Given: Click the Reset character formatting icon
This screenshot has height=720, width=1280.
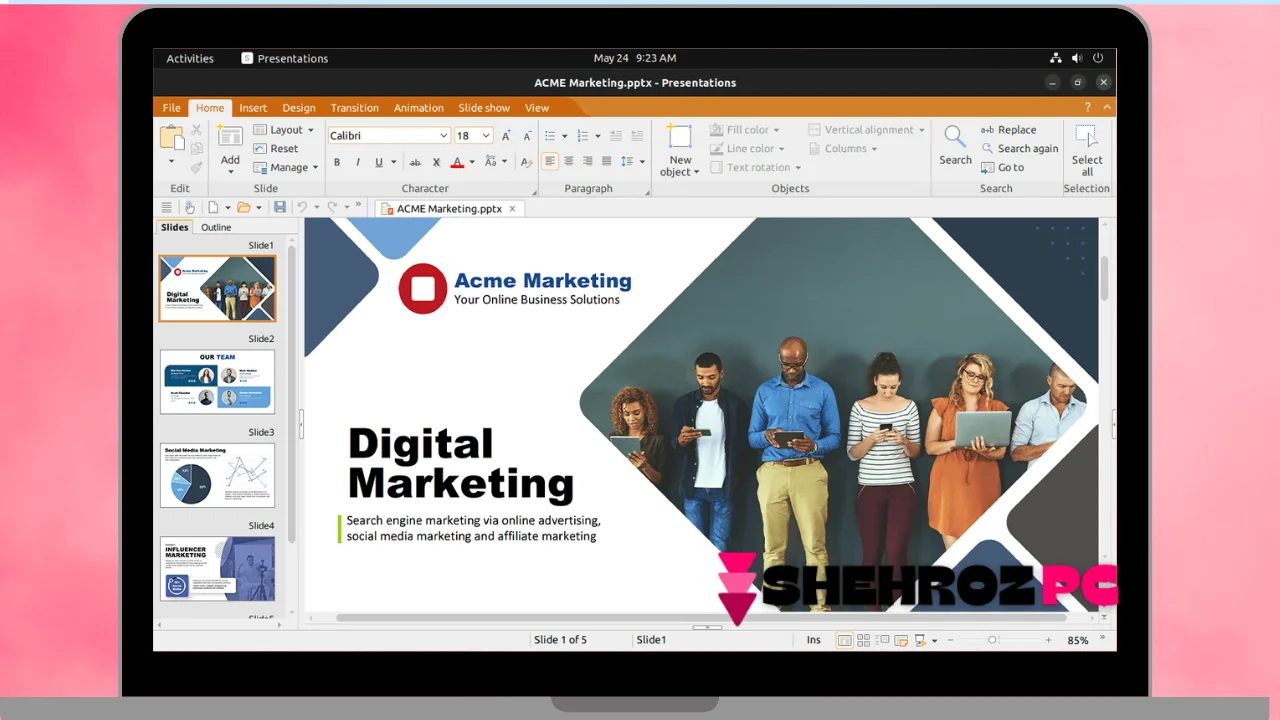Looking at the screenshot, I should (x=527, y=162).
